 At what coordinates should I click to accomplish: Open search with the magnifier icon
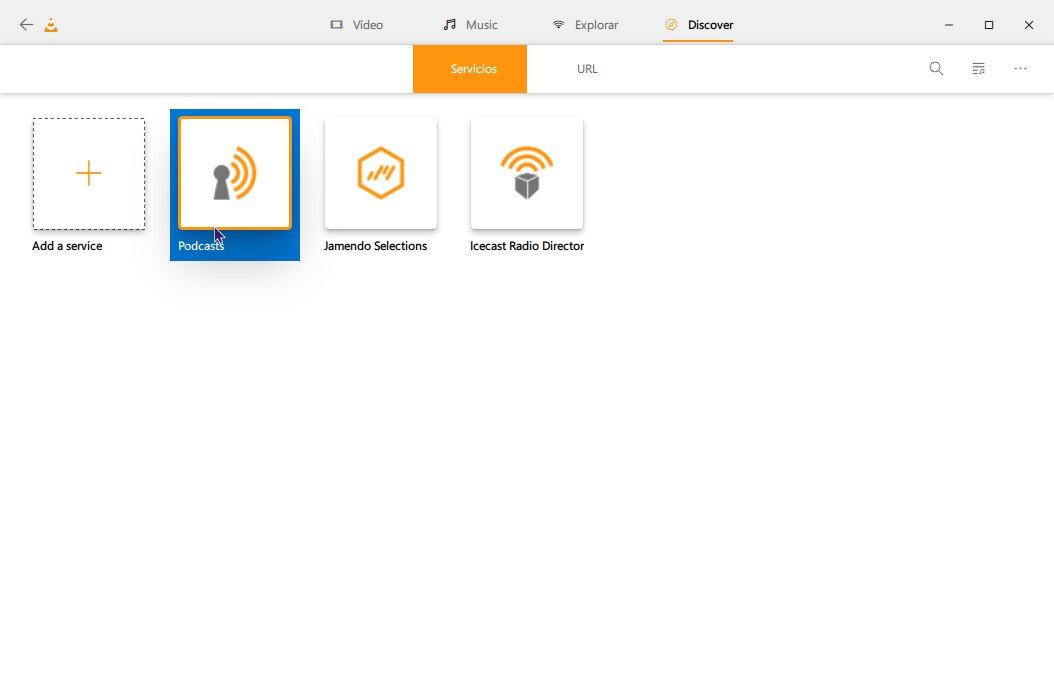click(936, 69)
